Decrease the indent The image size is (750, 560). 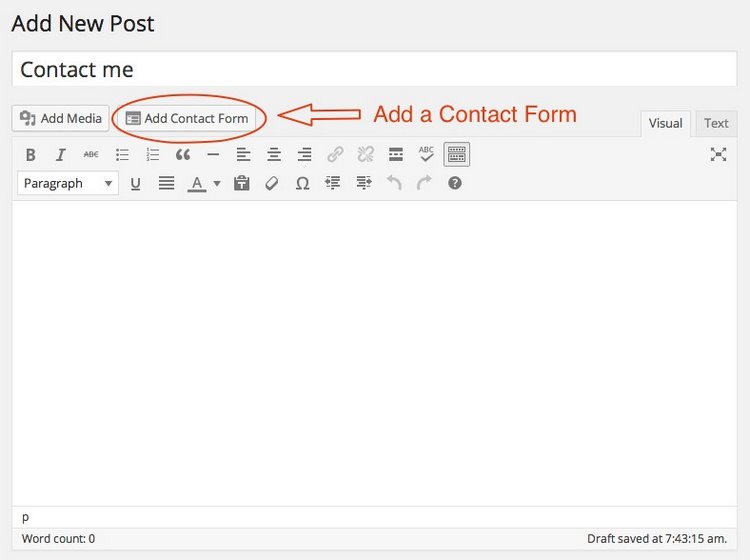pyautogui.click(x=333, y=184)
